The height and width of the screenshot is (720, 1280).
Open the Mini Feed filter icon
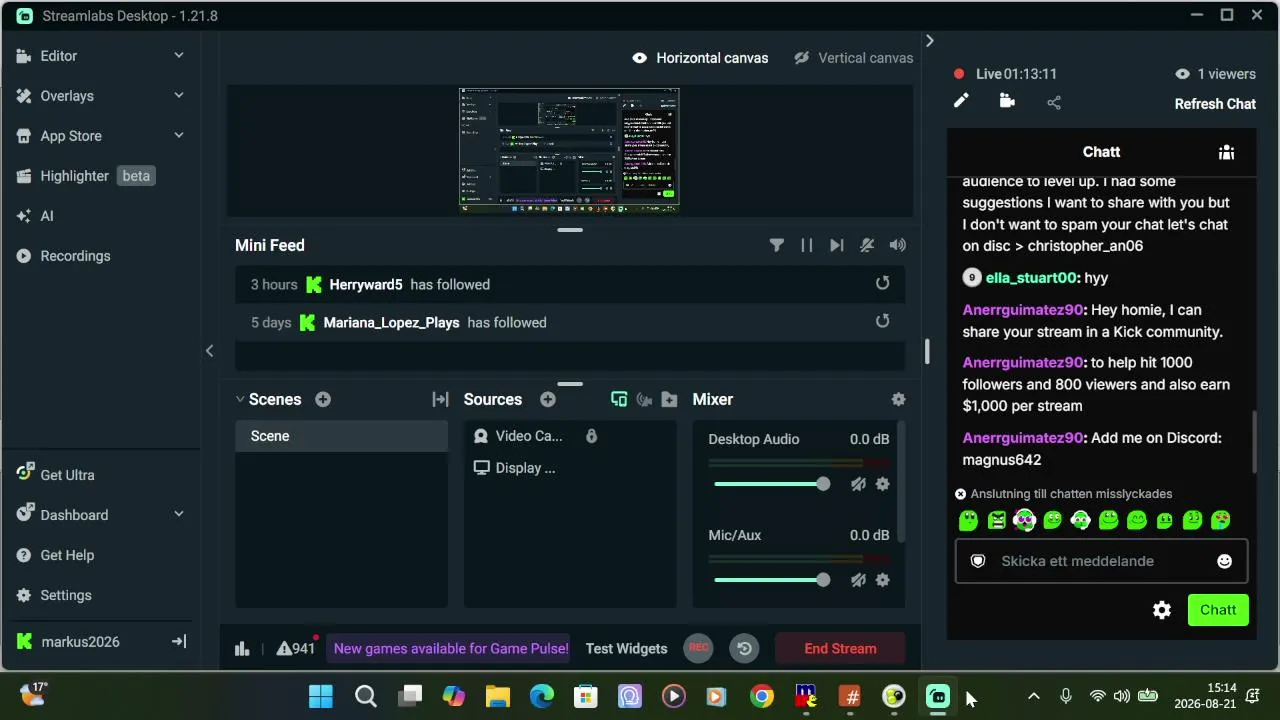(776, 245)
